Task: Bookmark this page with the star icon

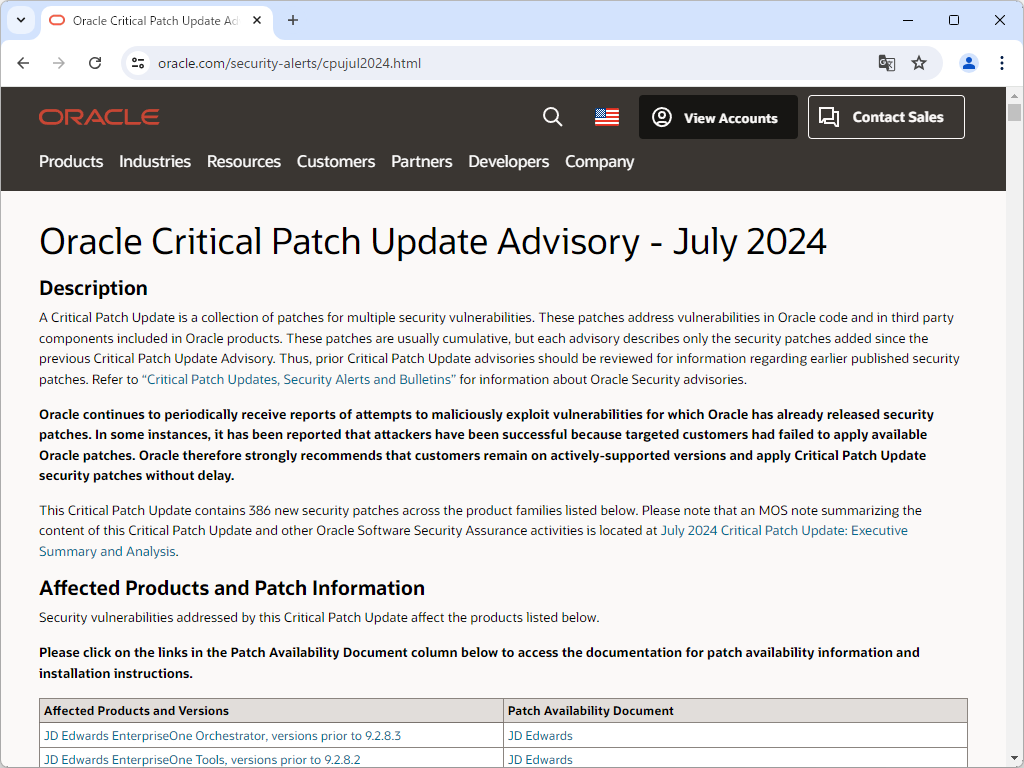Action: tap(919, 62)
